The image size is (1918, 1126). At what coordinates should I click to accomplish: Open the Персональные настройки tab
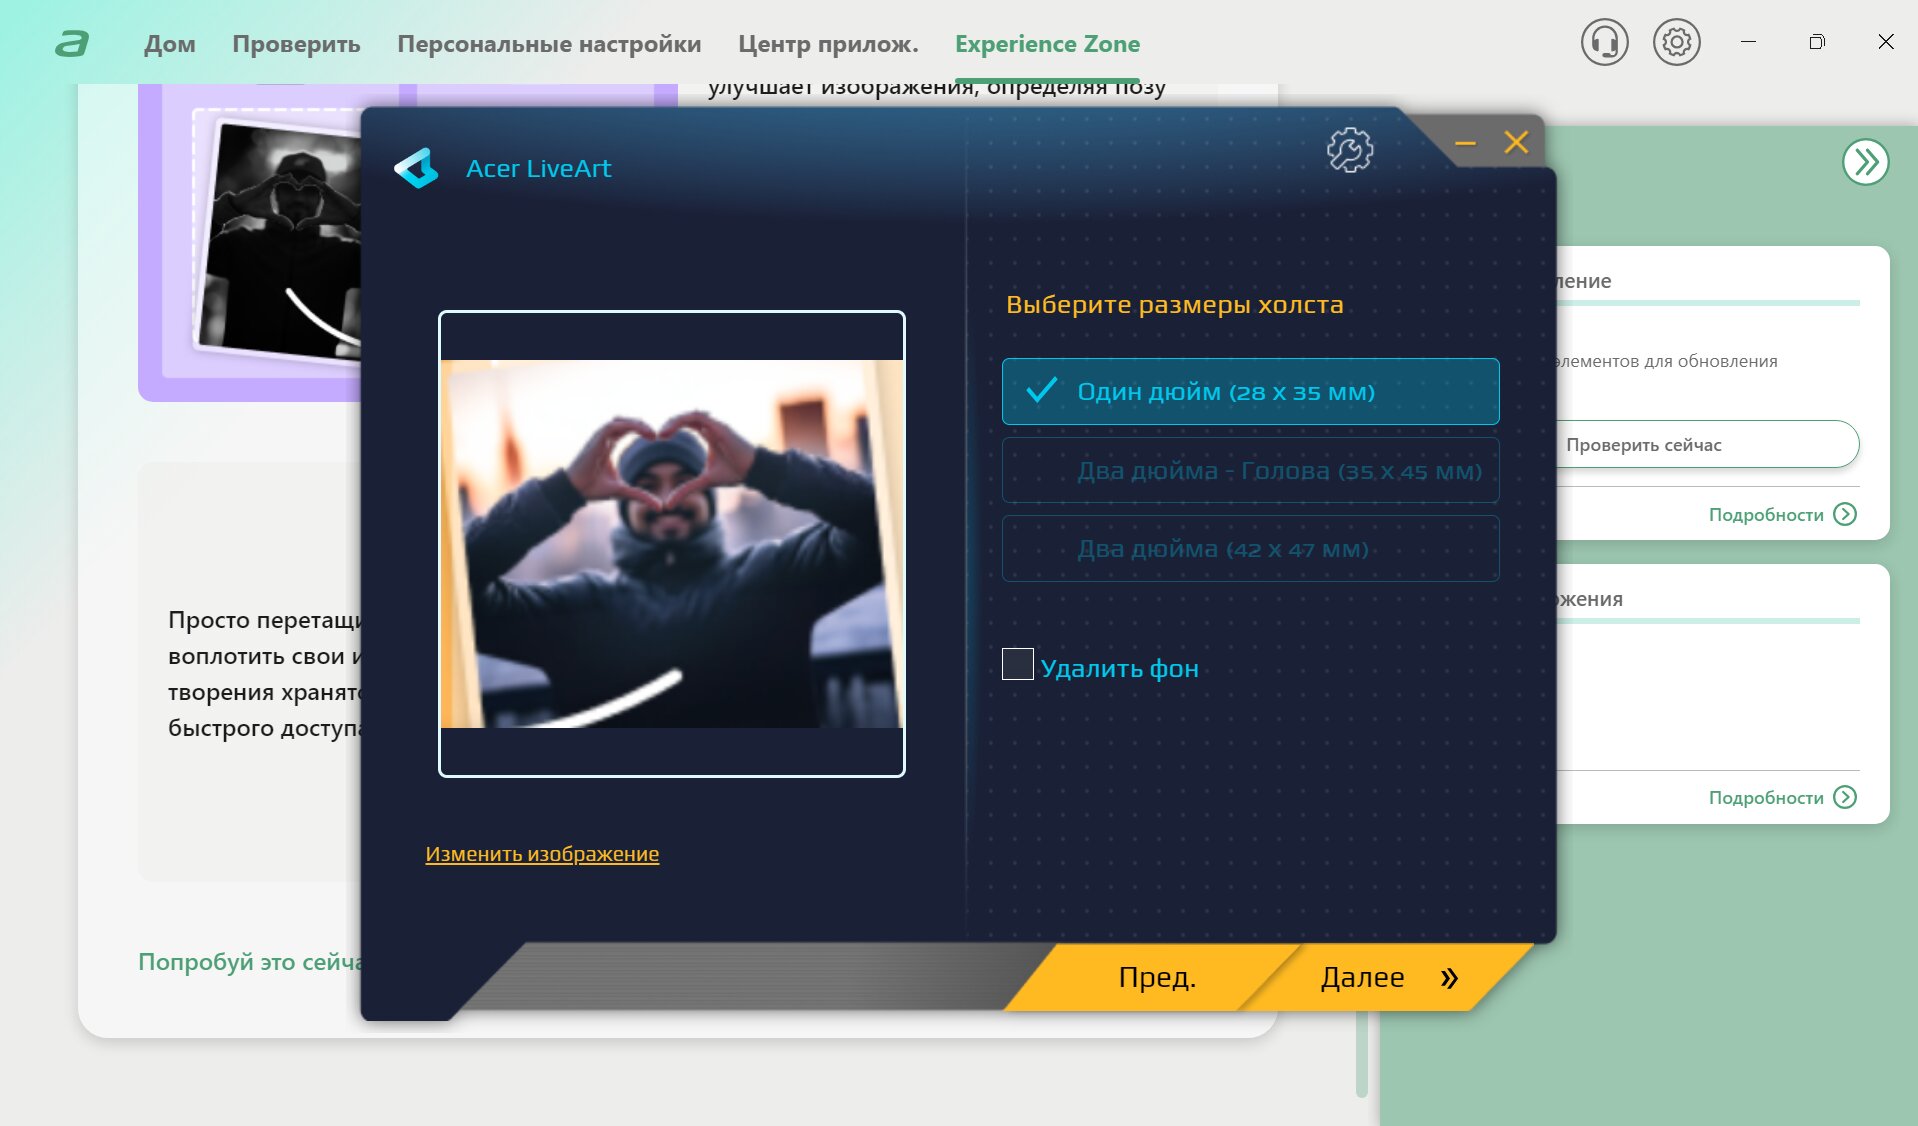(x=549, y=44)
